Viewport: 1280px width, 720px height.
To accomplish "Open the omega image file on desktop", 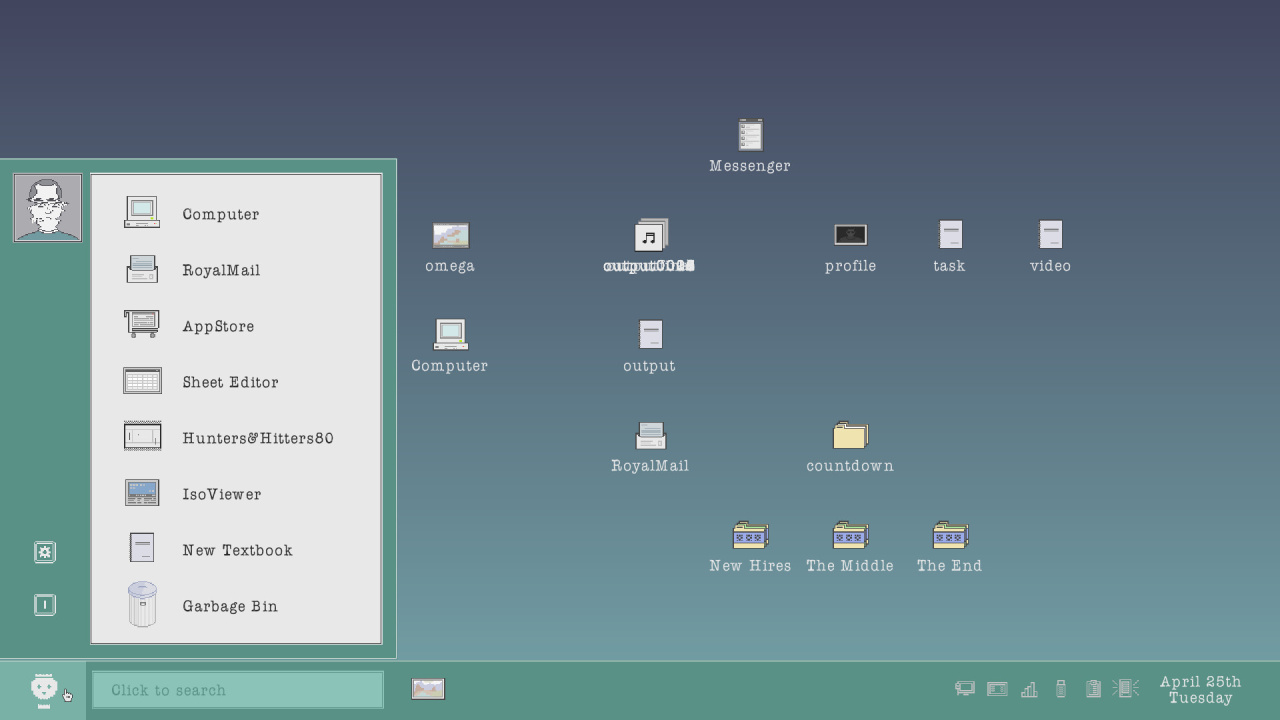I will click(x=450, y=236).
